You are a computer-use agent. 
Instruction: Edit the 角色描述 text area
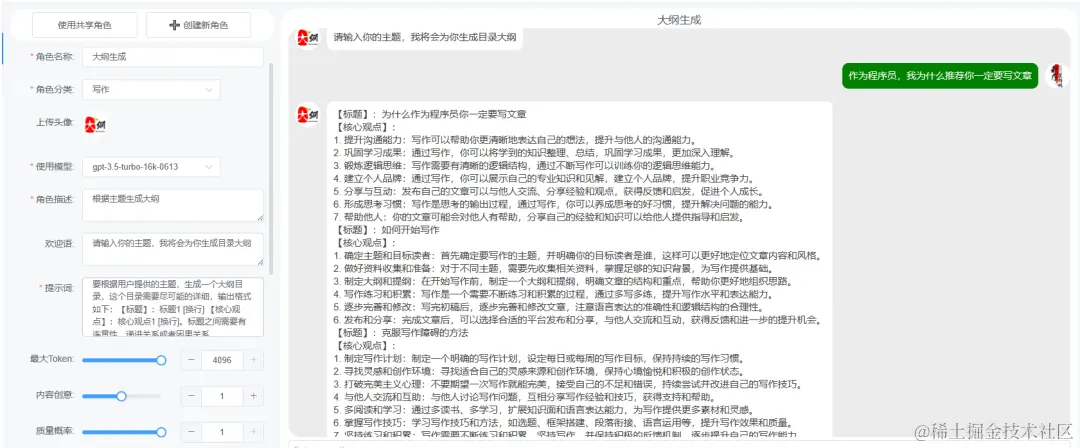click(x=172, y=205)
